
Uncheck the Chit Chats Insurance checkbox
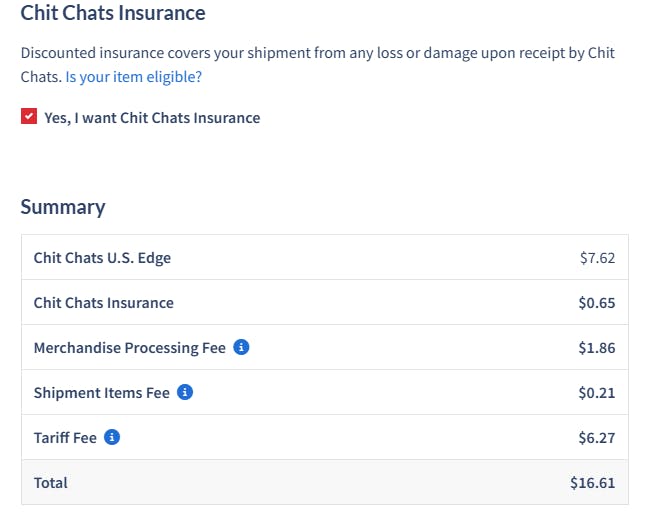pos(29,117)
